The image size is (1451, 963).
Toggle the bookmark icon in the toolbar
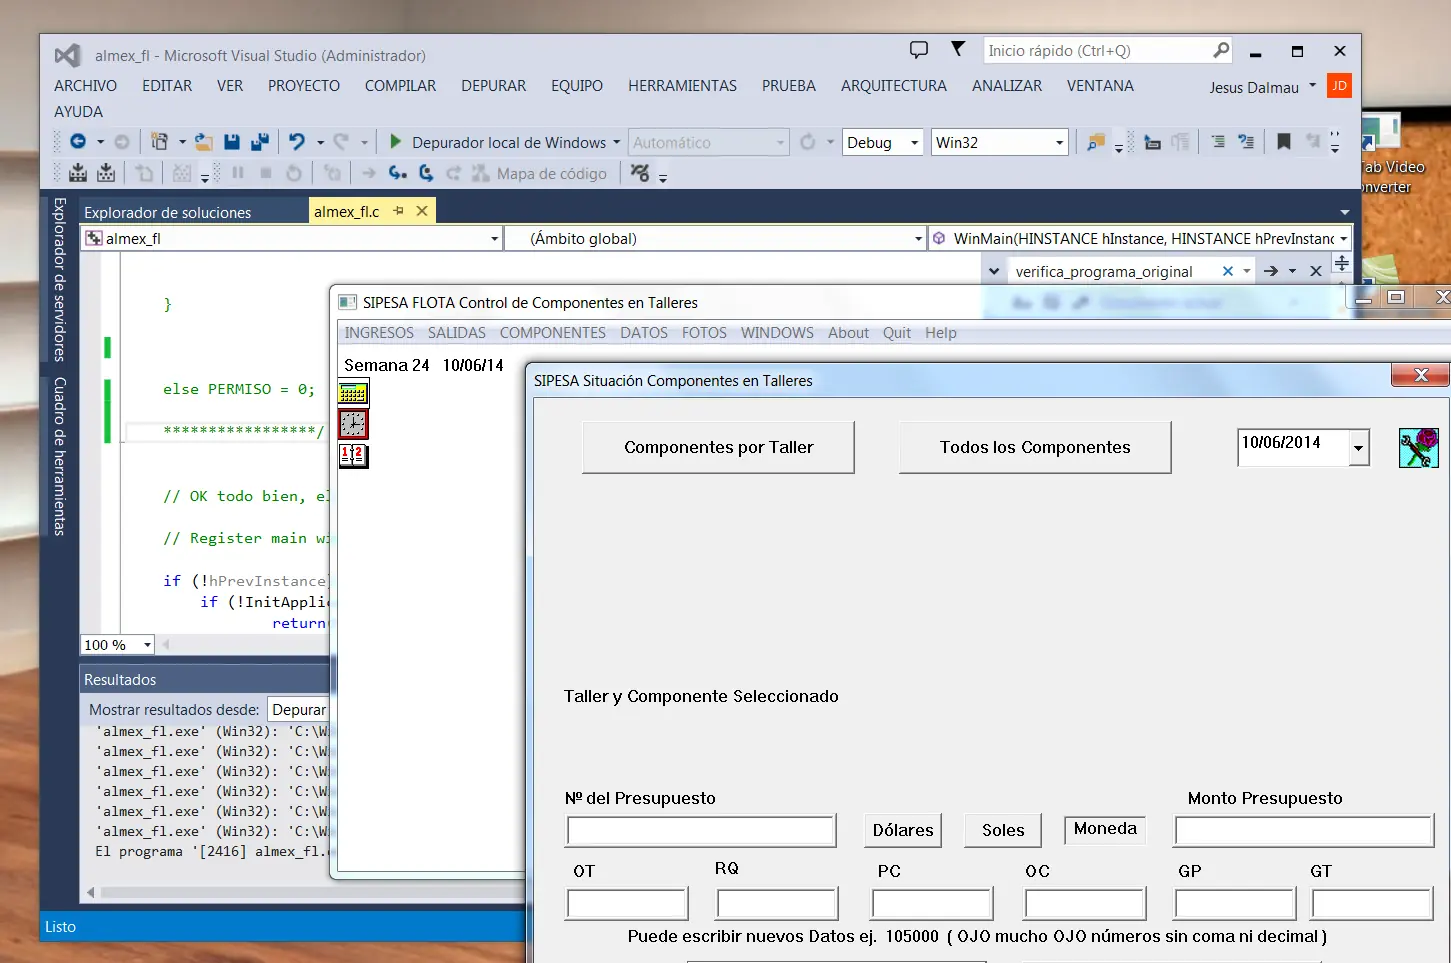point(1284,142)
